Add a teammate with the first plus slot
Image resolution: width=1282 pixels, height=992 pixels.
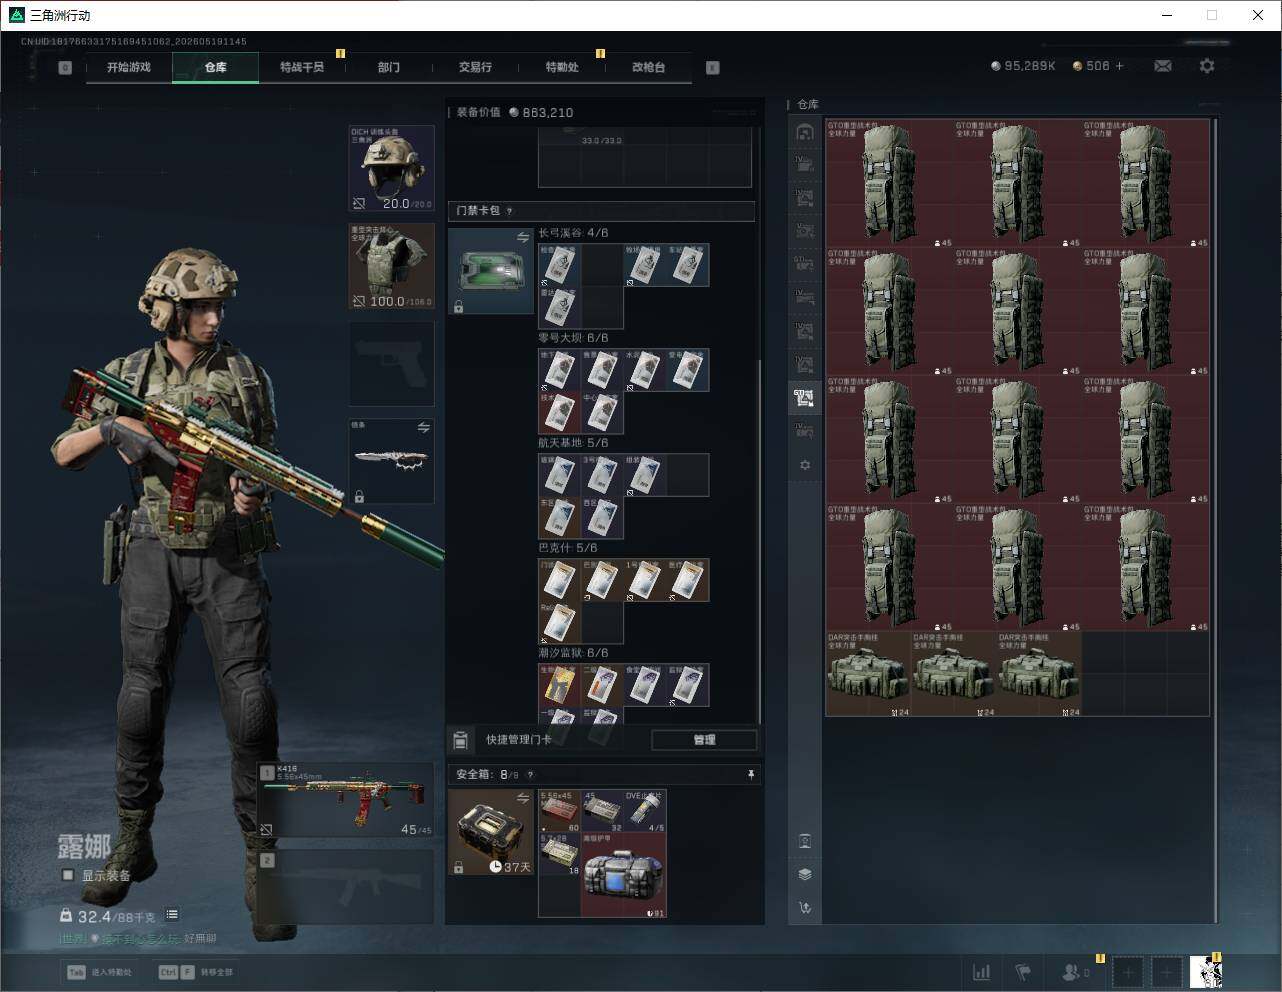[x=1128, y=972]
